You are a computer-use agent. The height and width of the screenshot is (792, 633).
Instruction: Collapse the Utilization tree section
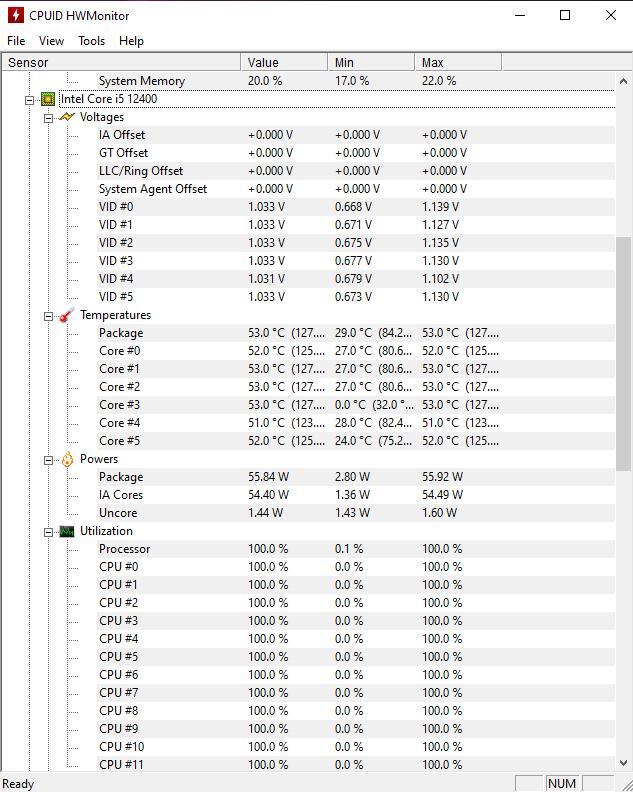click(x=48, y=532)
